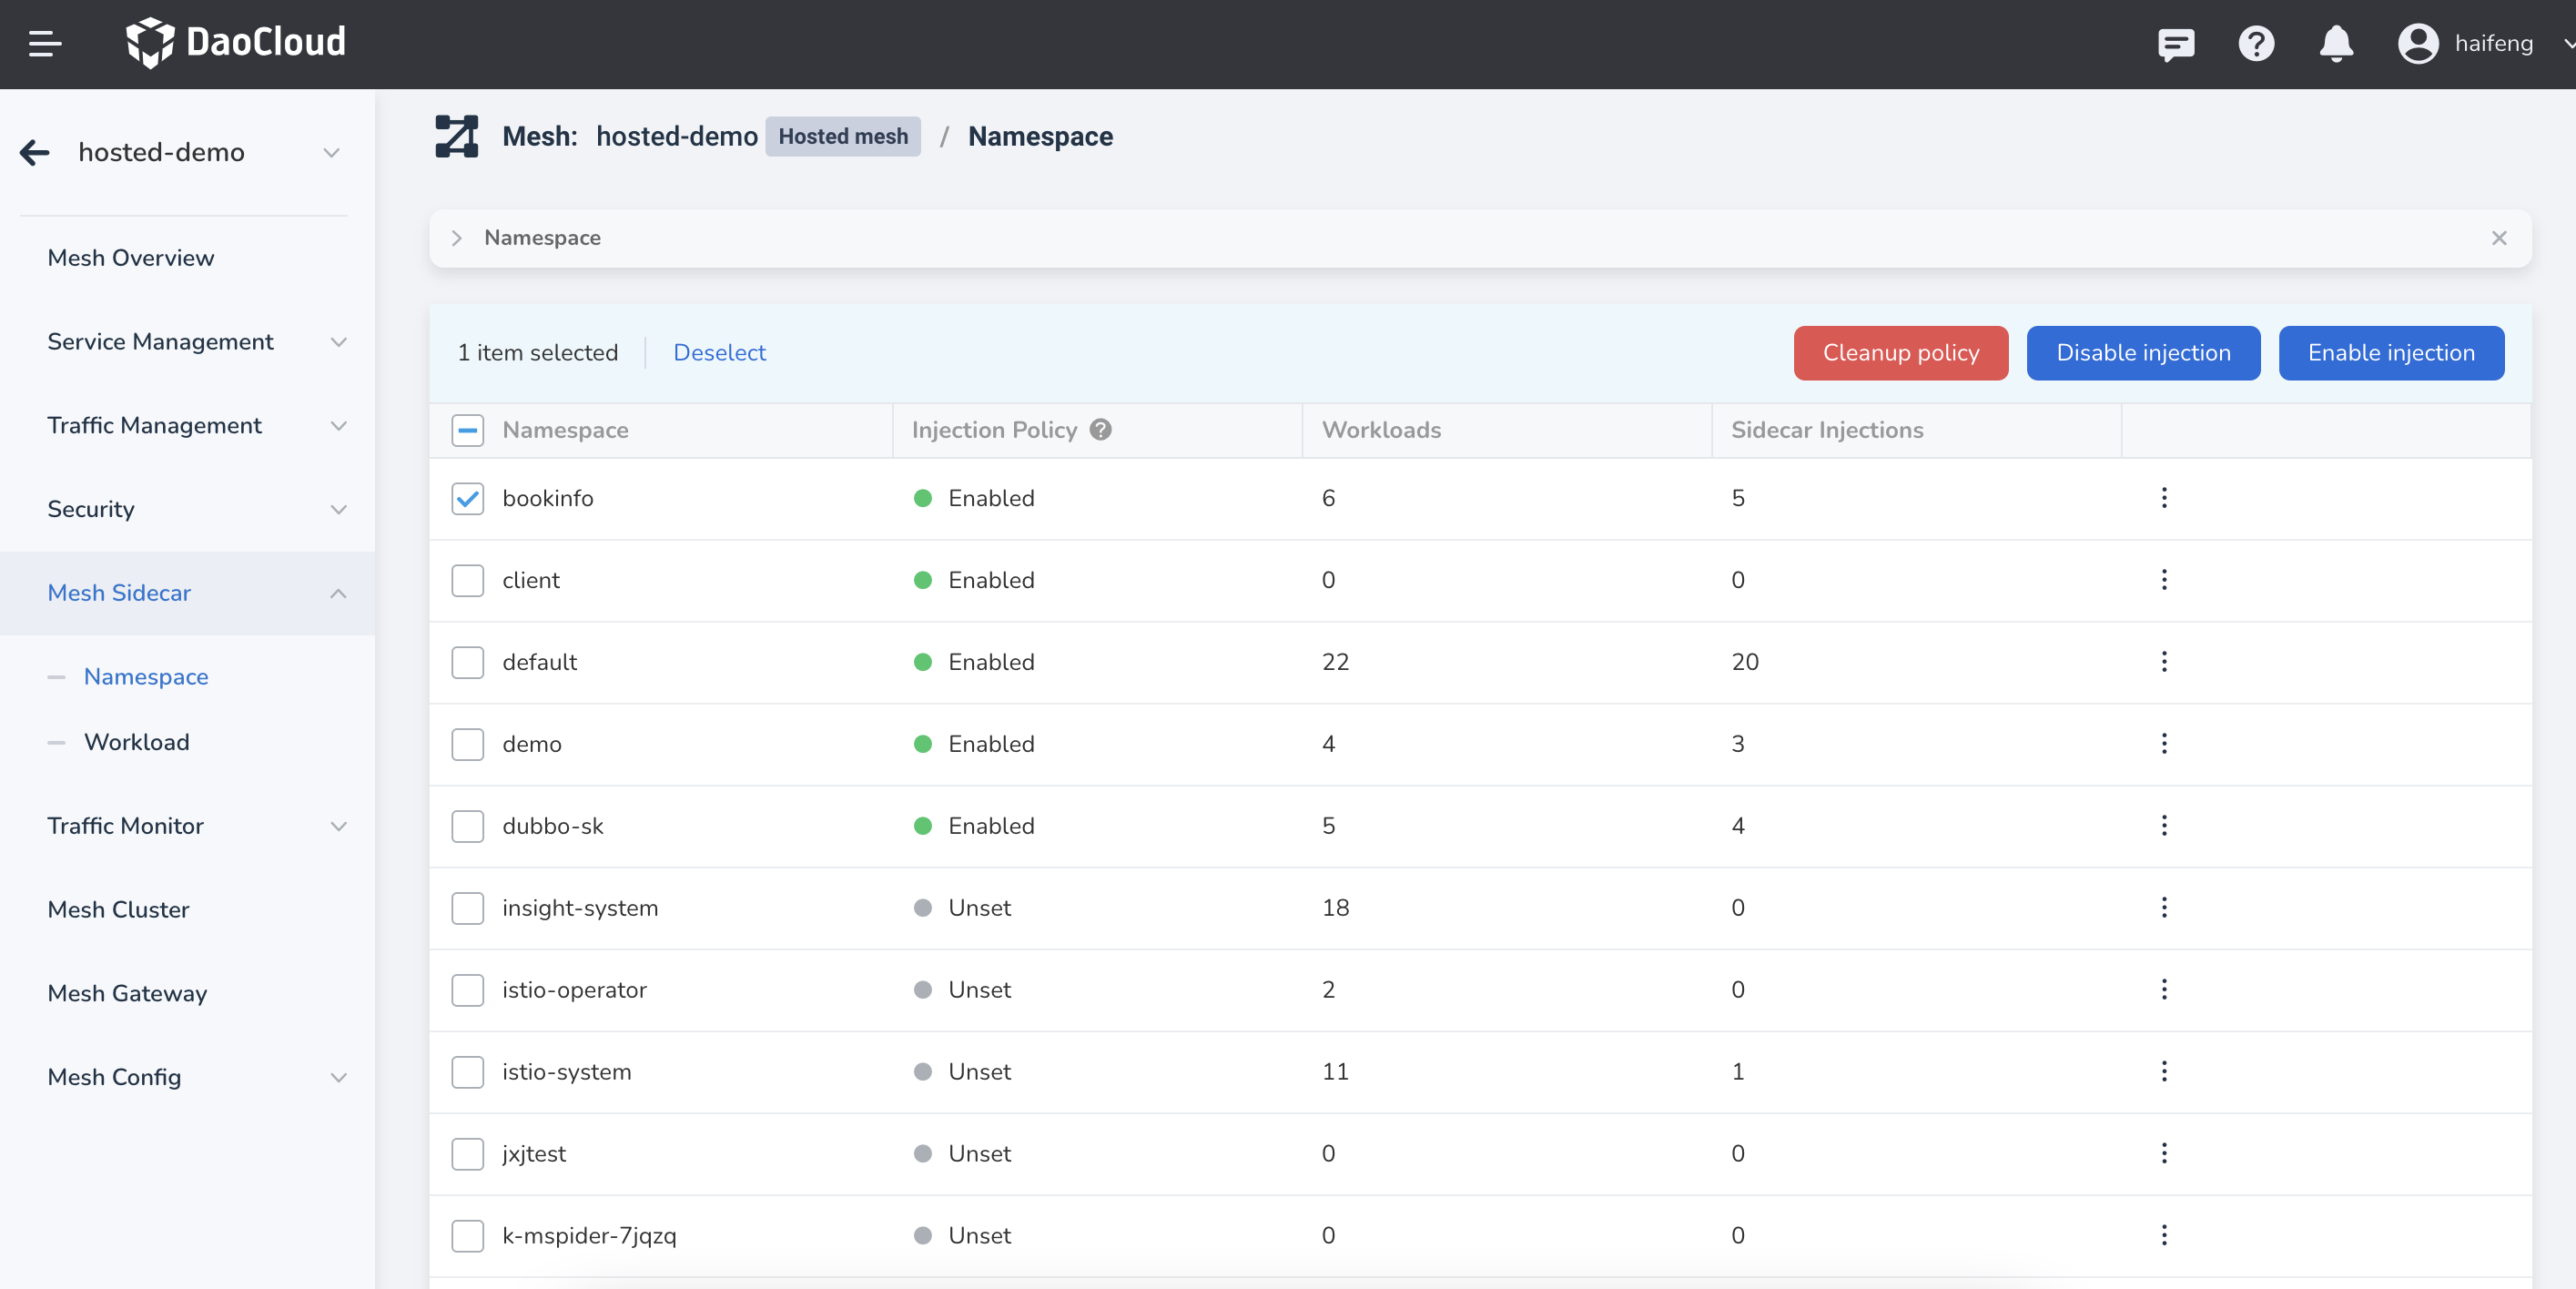Uncheck the bookinfo namespace checkbox
Viewport: 2576px width, 1289px height.
(x=467, y=498)
